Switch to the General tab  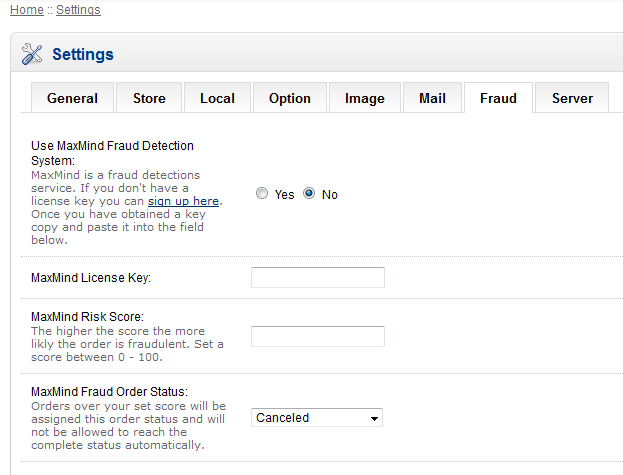(72, 98)
